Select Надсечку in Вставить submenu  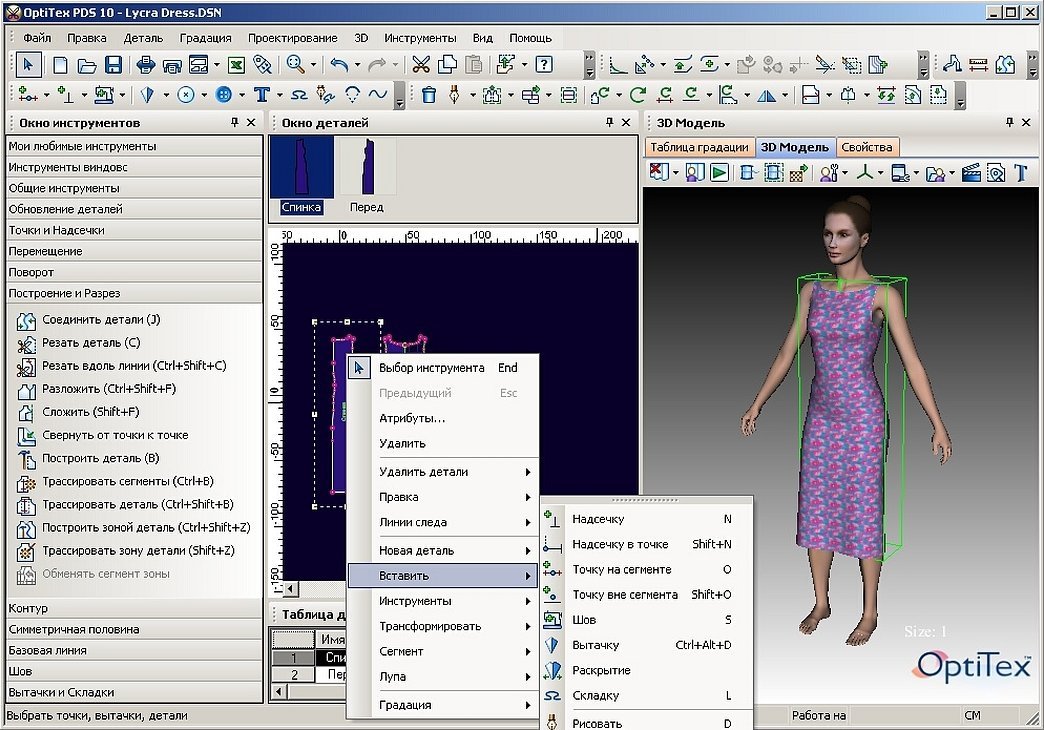tap(647, 520)
